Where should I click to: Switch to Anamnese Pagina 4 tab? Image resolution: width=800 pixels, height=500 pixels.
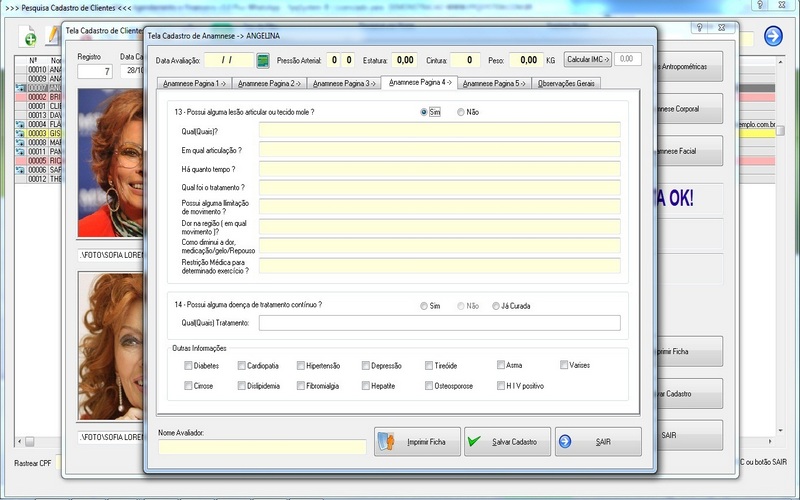click(x=419, y=82)
